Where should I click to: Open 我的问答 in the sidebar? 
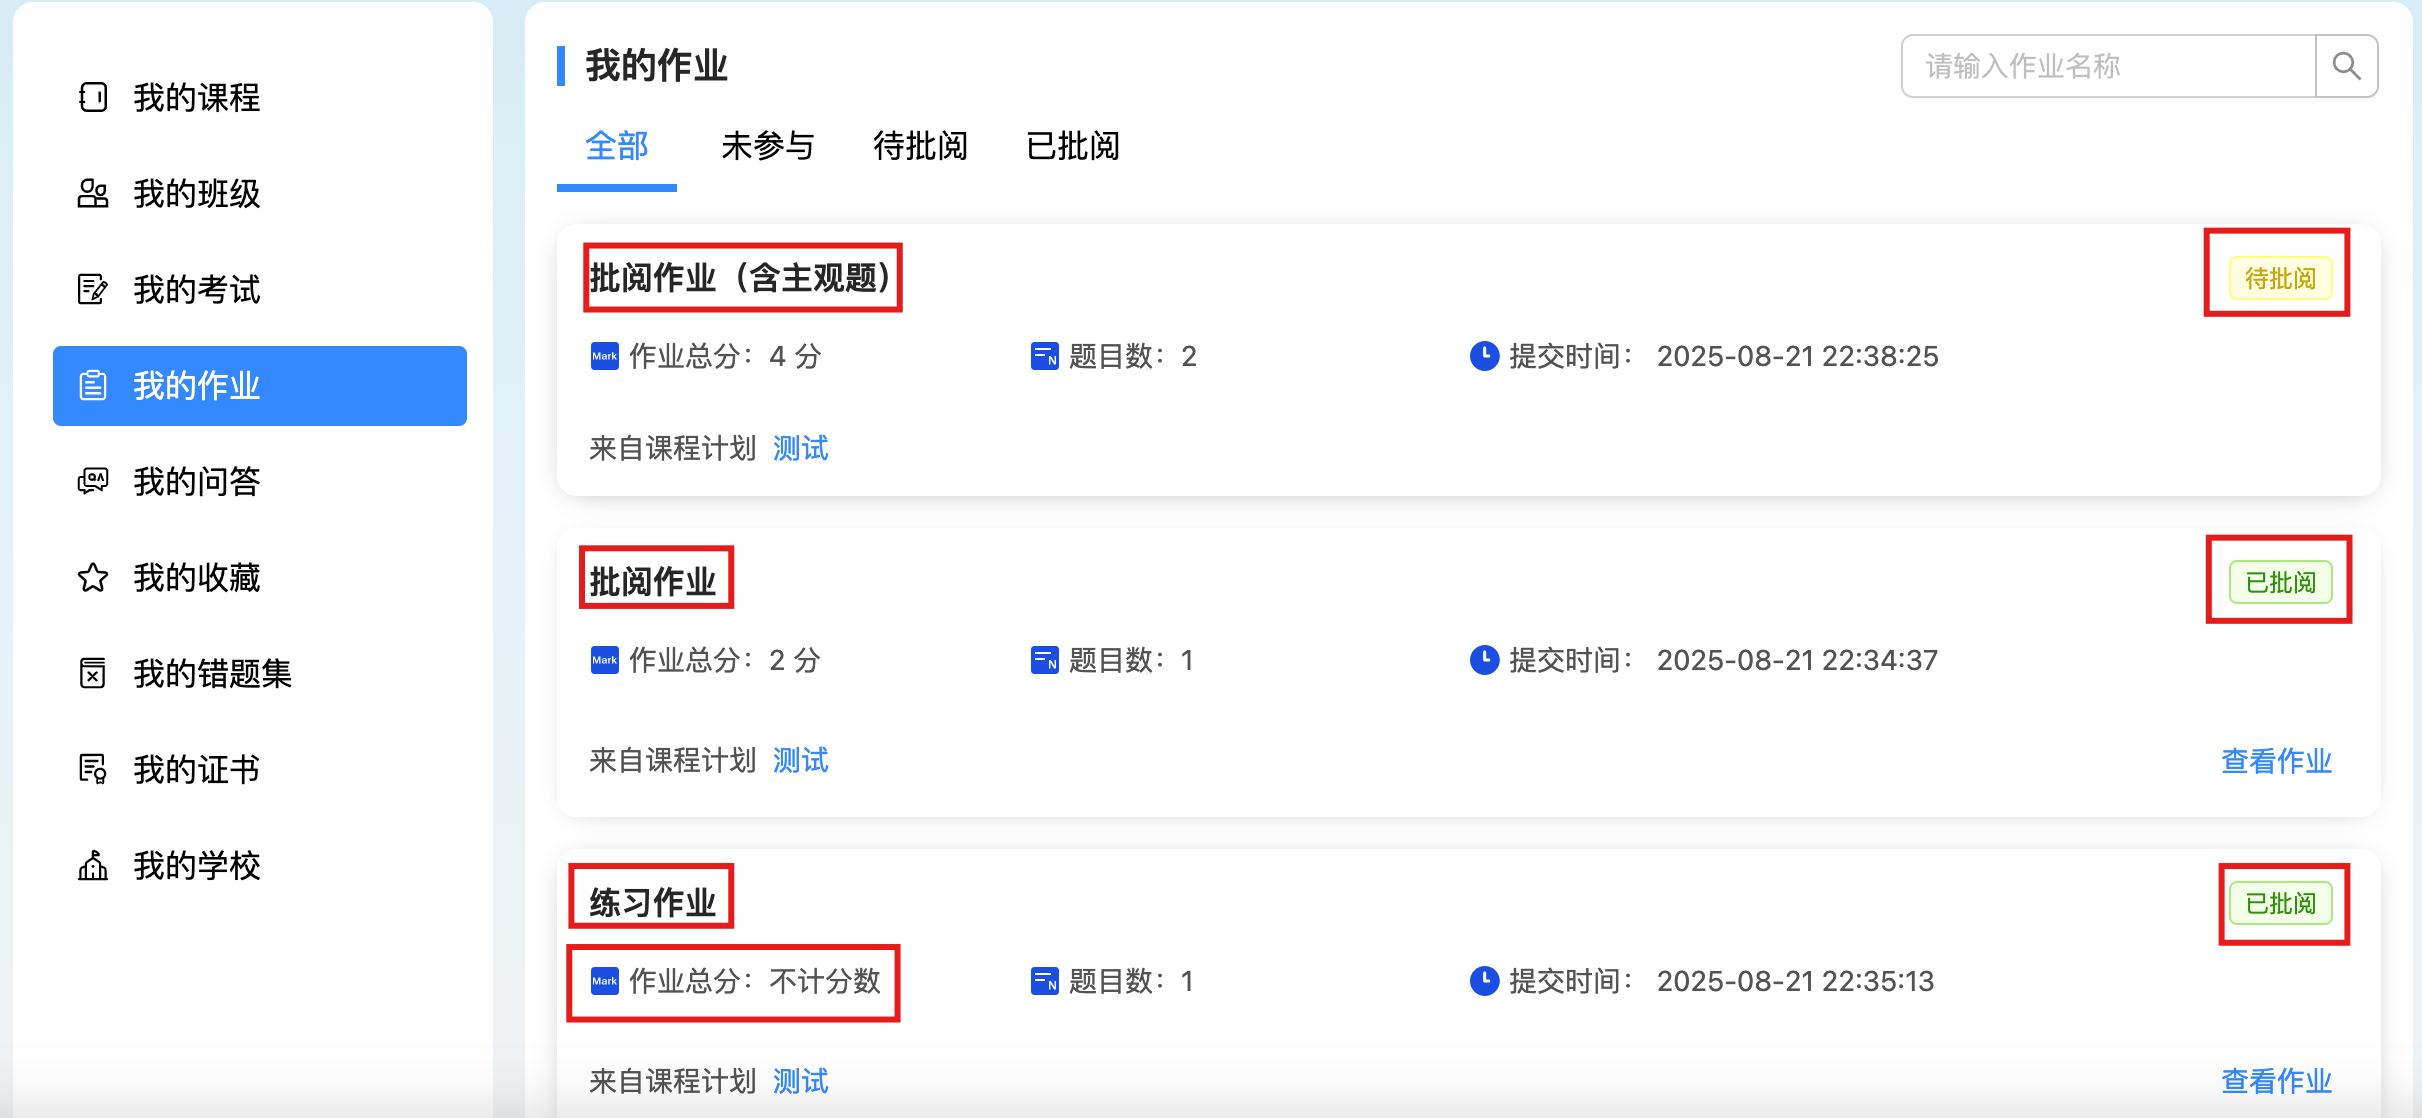click(x=196, y=482)
